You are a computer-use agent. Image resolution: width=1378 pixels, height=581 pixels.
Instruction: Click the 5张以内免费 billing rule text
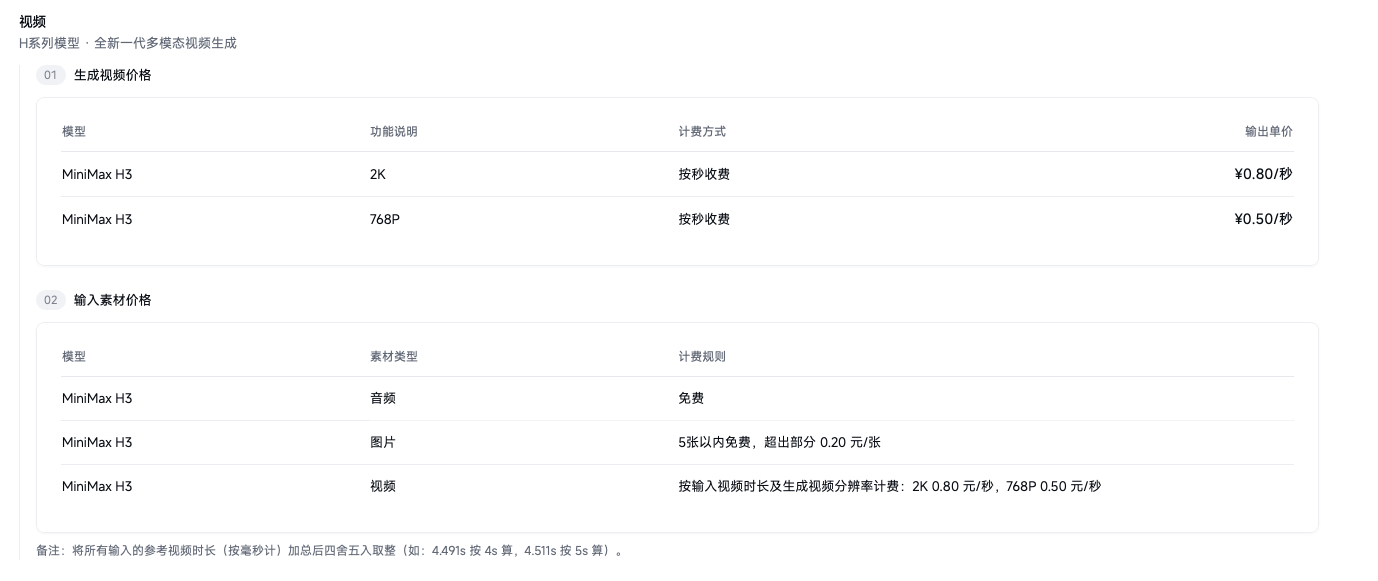[x=779, y=442]
